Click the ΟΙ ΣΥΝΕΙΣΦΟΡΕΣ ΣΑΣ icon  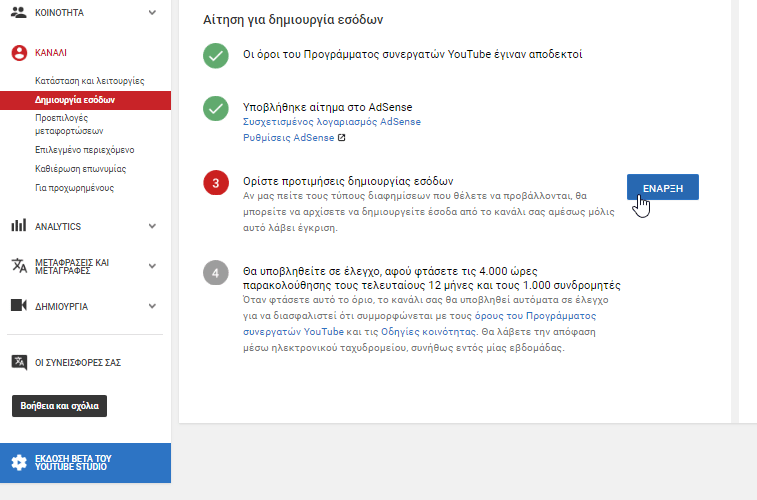tap(19, 362)
